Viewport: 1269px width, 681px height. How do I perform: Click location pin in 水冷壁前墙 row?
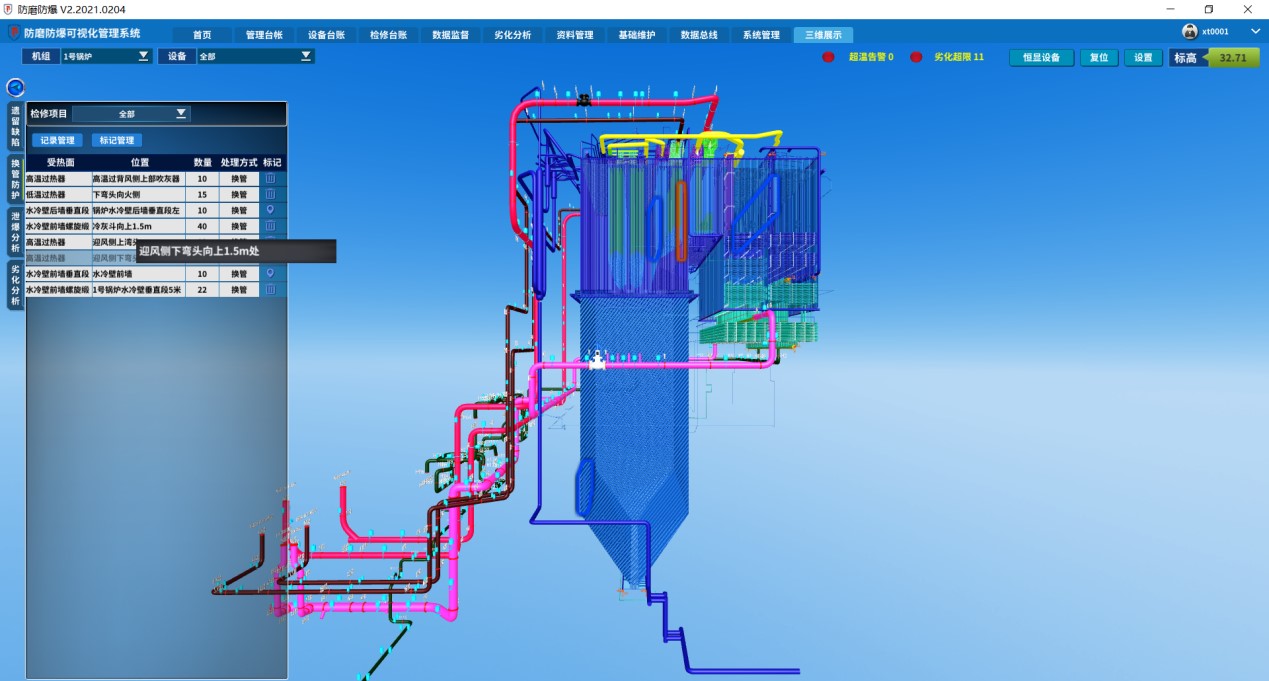click(x=270, y=273)
